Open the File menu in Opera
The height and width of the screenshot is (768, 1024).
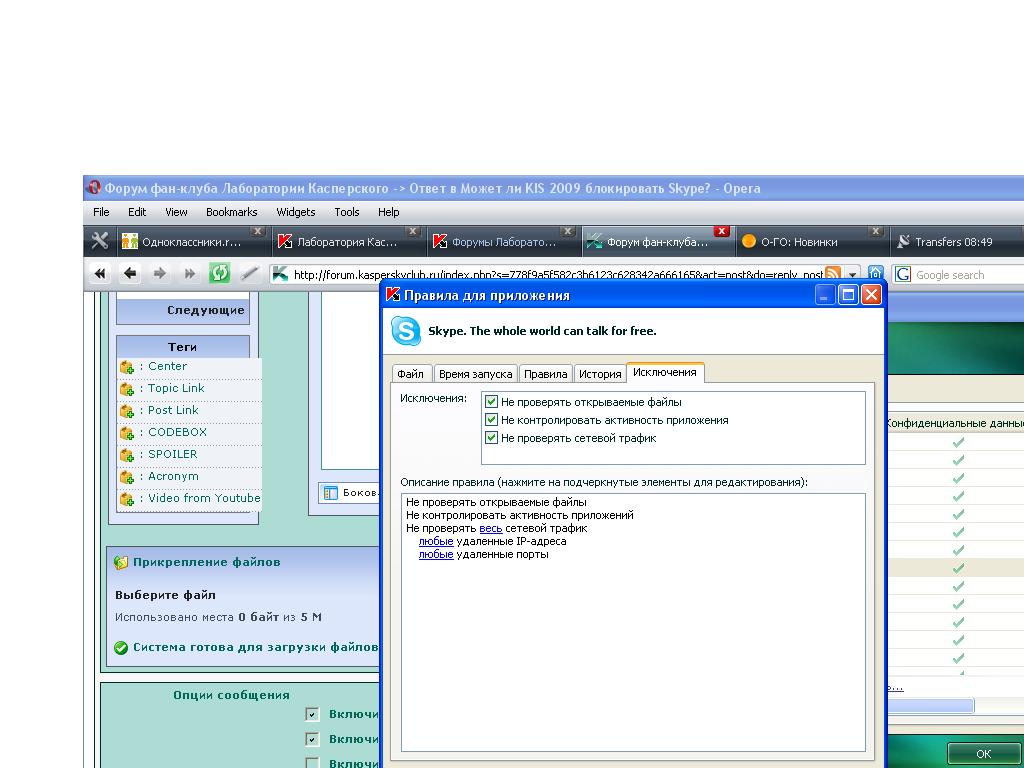tap(101, 212)
